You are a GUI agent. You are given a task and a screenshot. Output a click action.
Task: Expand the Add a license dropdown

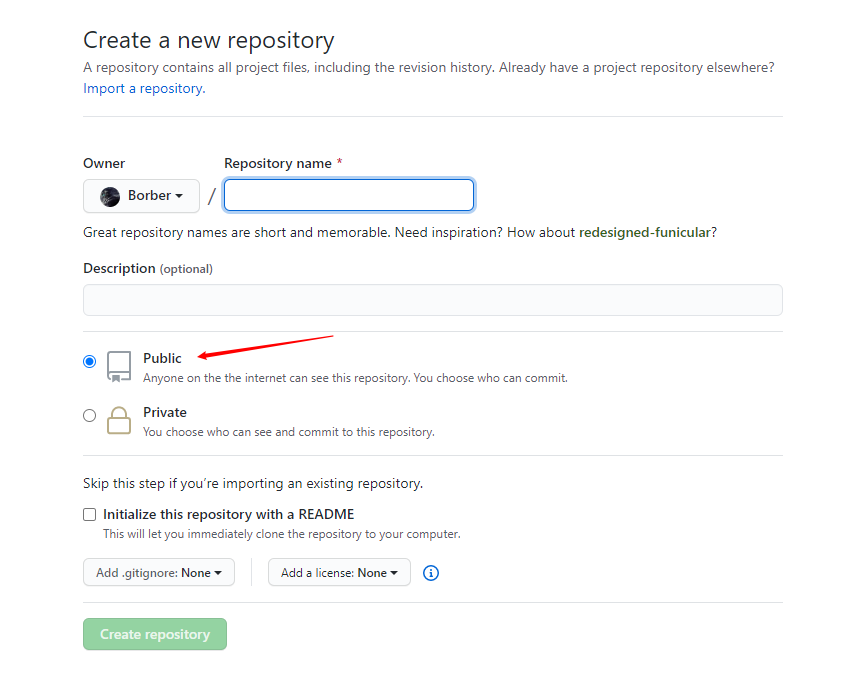pyautogui.click(x=339, y=573)
